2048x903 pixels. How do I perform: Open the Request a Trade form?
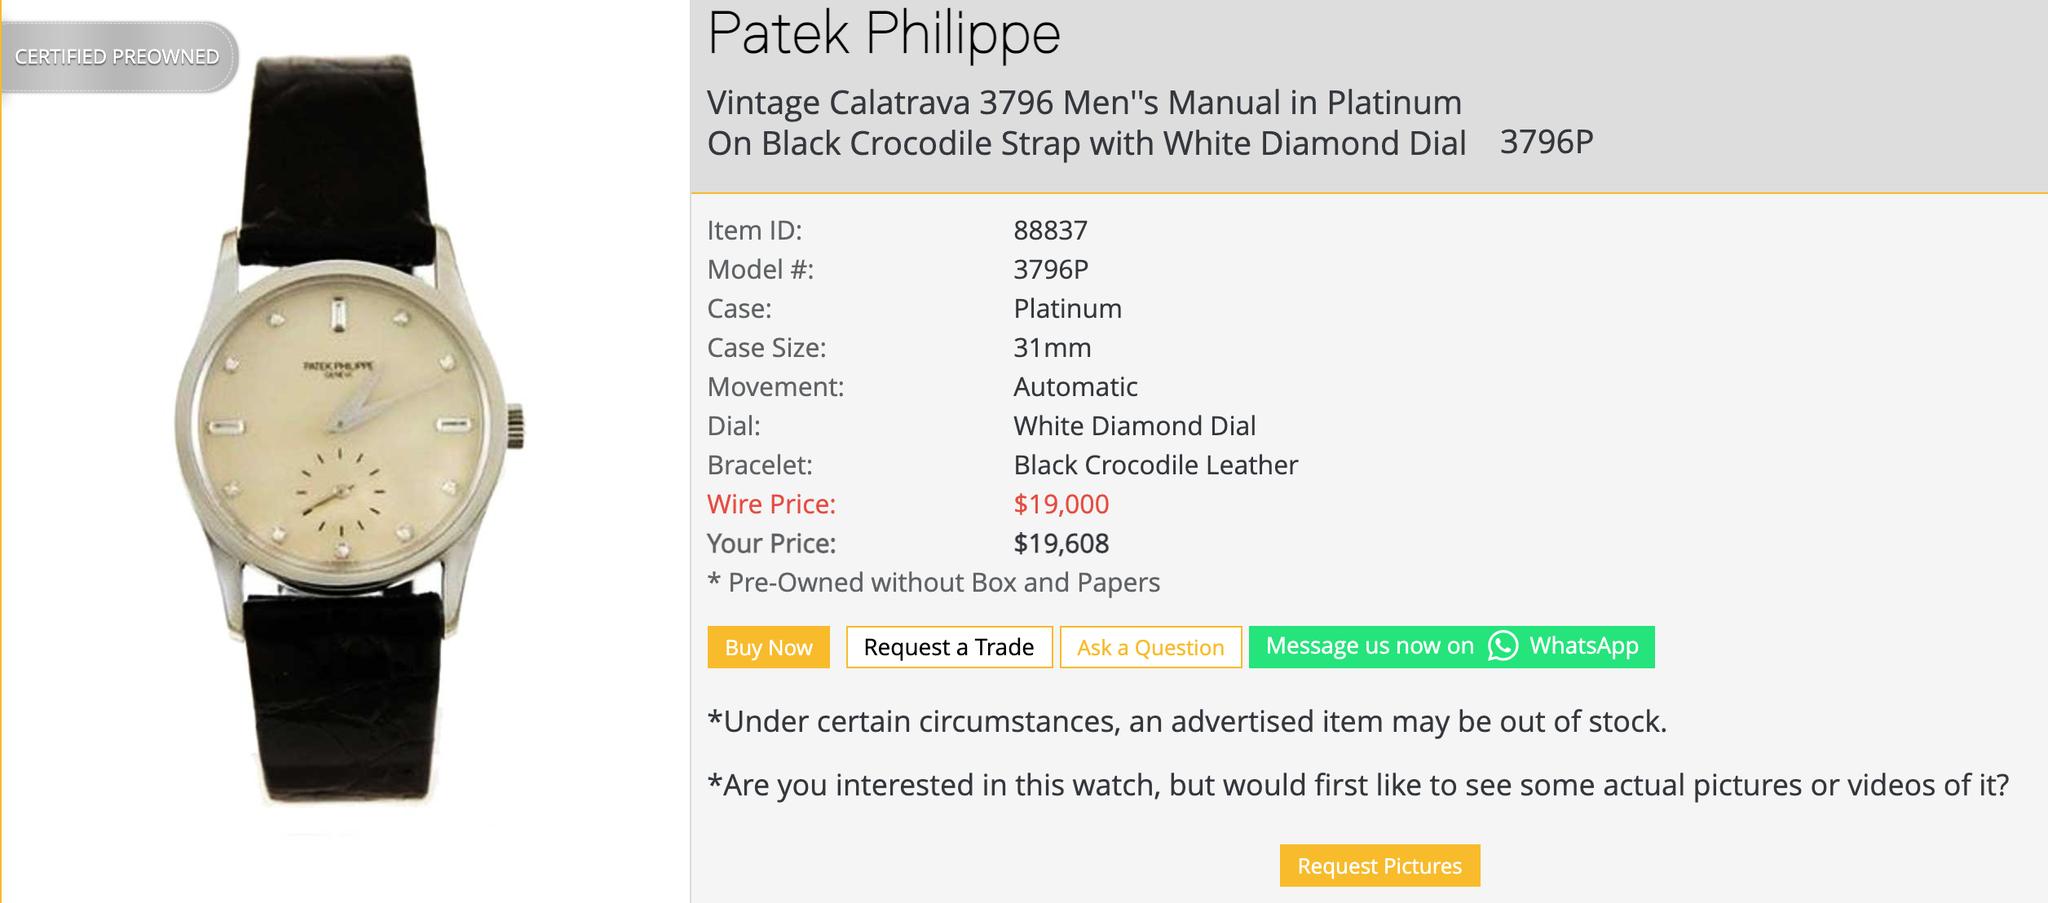948,647
